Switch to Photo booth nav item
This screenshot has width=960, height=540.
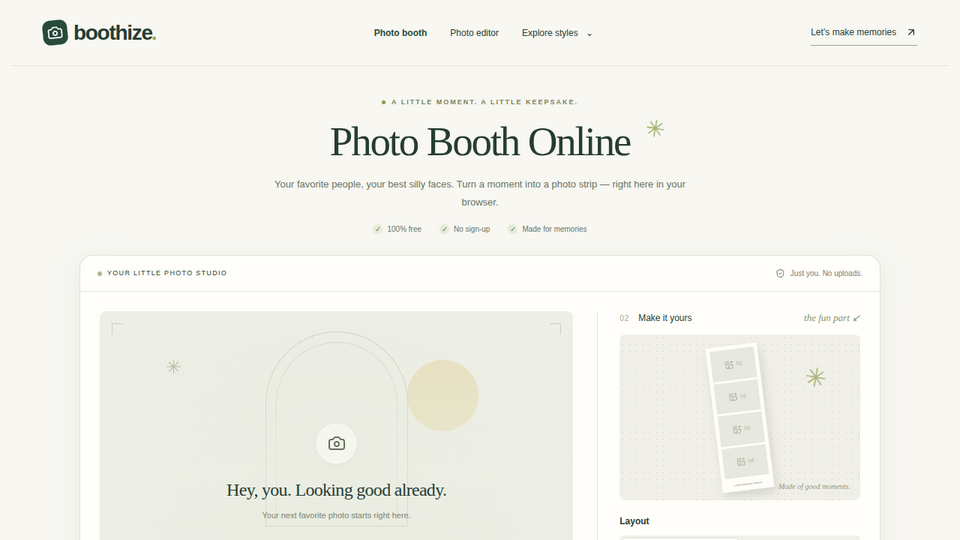coord(400,33)
